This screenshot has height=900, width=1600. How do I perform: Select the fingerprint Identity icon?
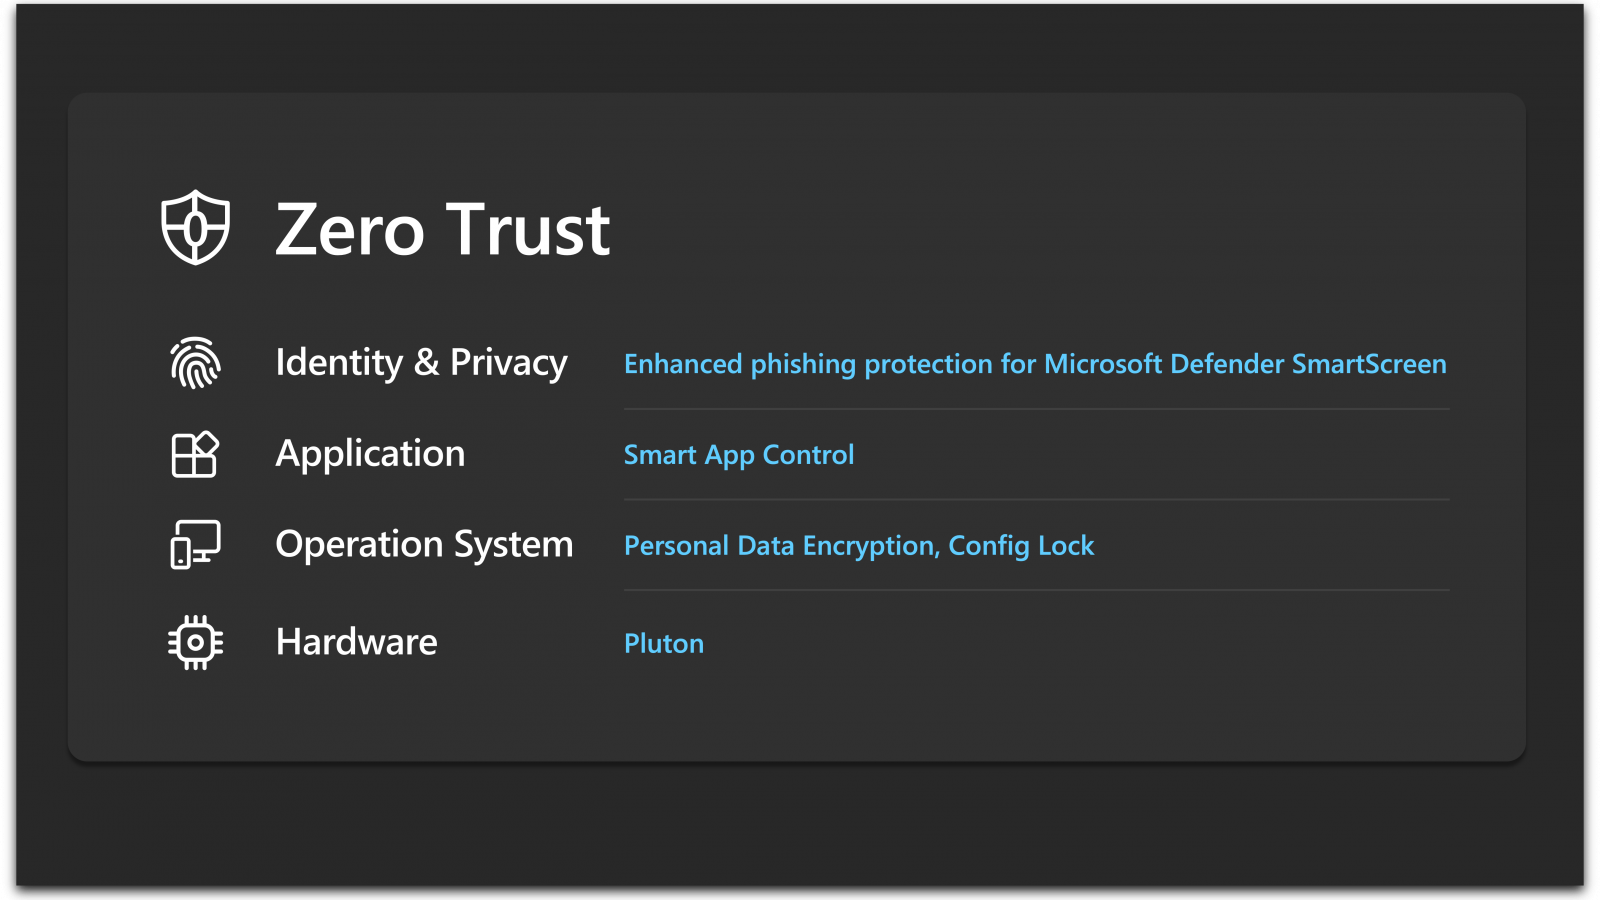point(195,363)
